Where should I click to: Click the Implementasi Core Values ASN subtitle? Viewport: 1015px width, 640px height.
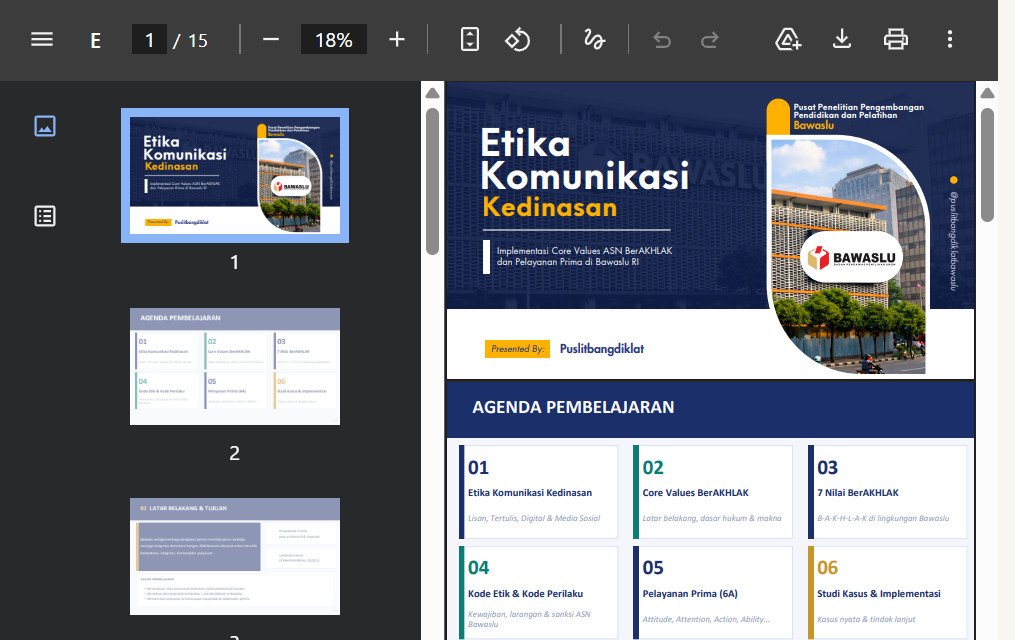click(x=585, y=256)
